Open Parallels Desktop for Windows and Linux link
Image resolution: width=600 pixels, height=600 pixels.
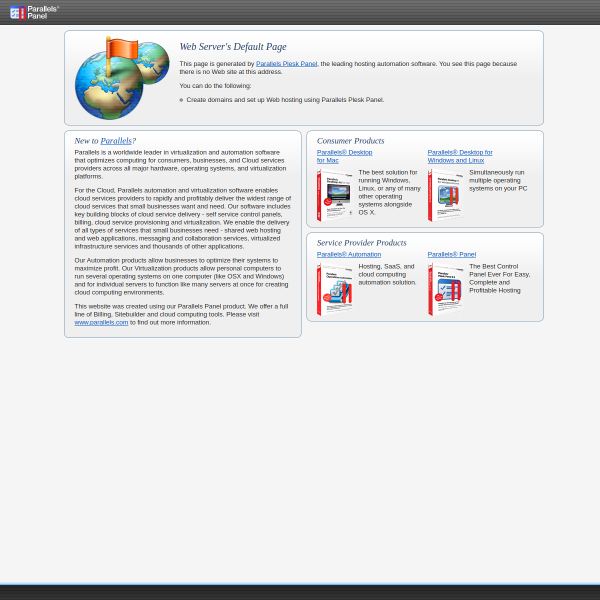[460, 157]
